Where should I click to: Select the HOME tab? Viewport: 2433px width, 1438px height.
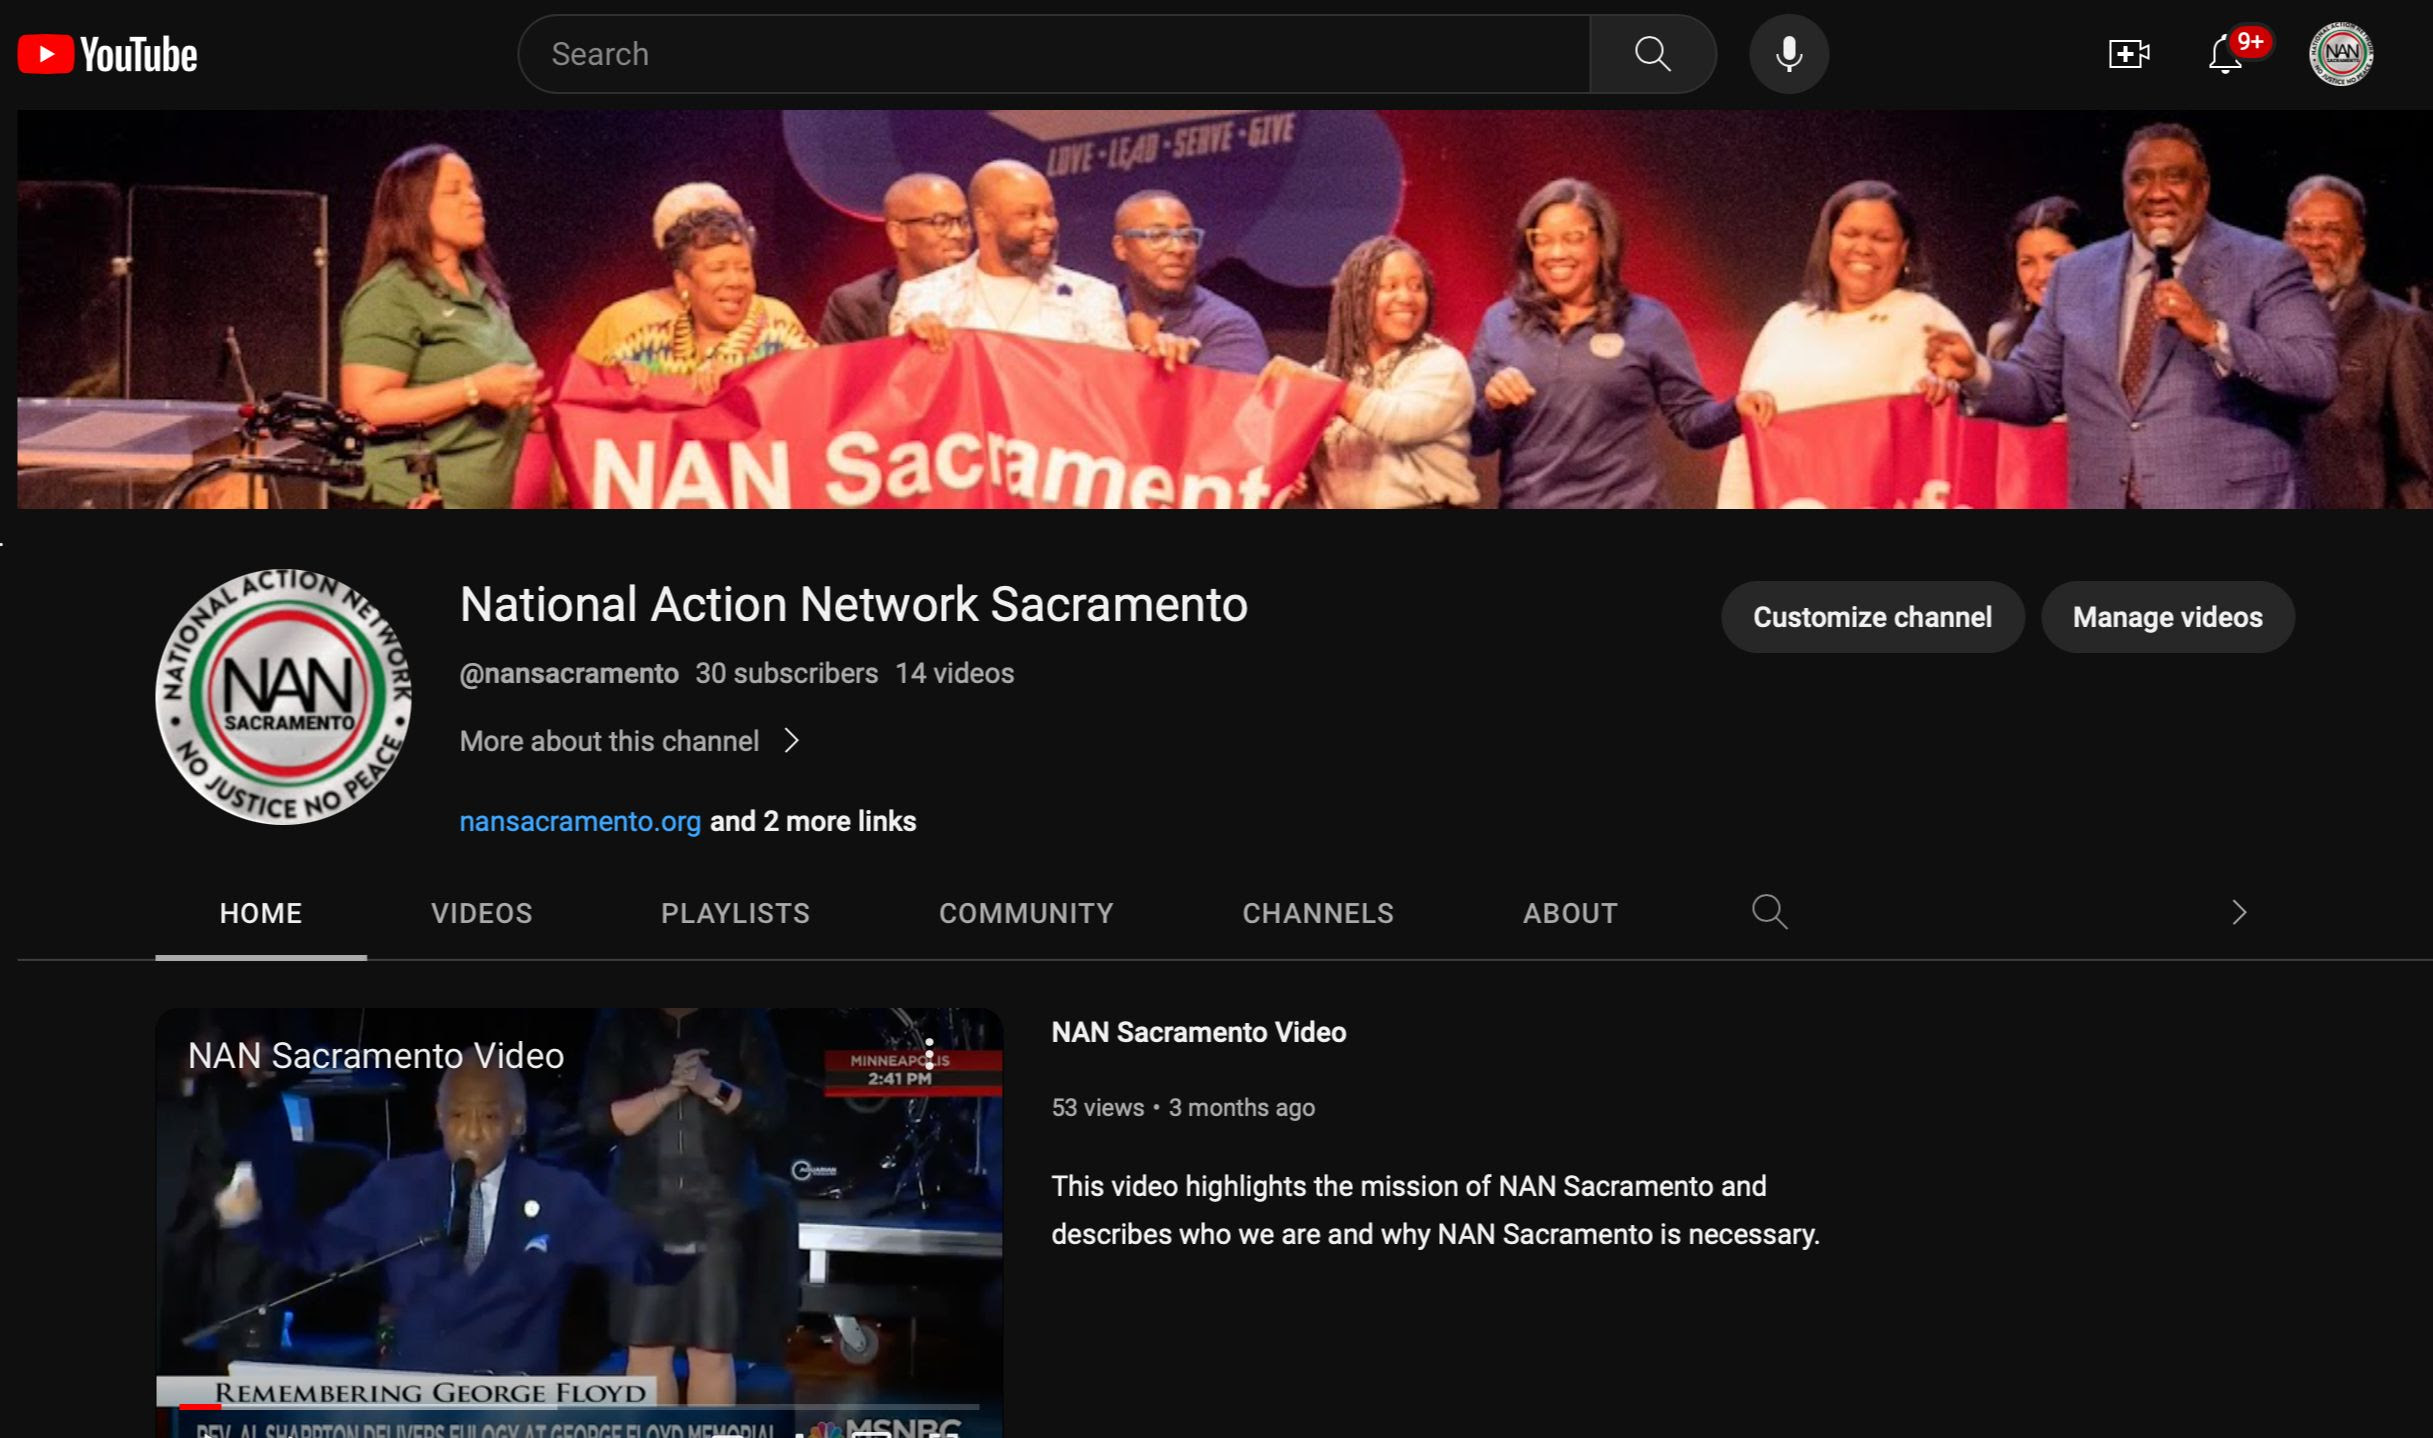pos(261,913)
